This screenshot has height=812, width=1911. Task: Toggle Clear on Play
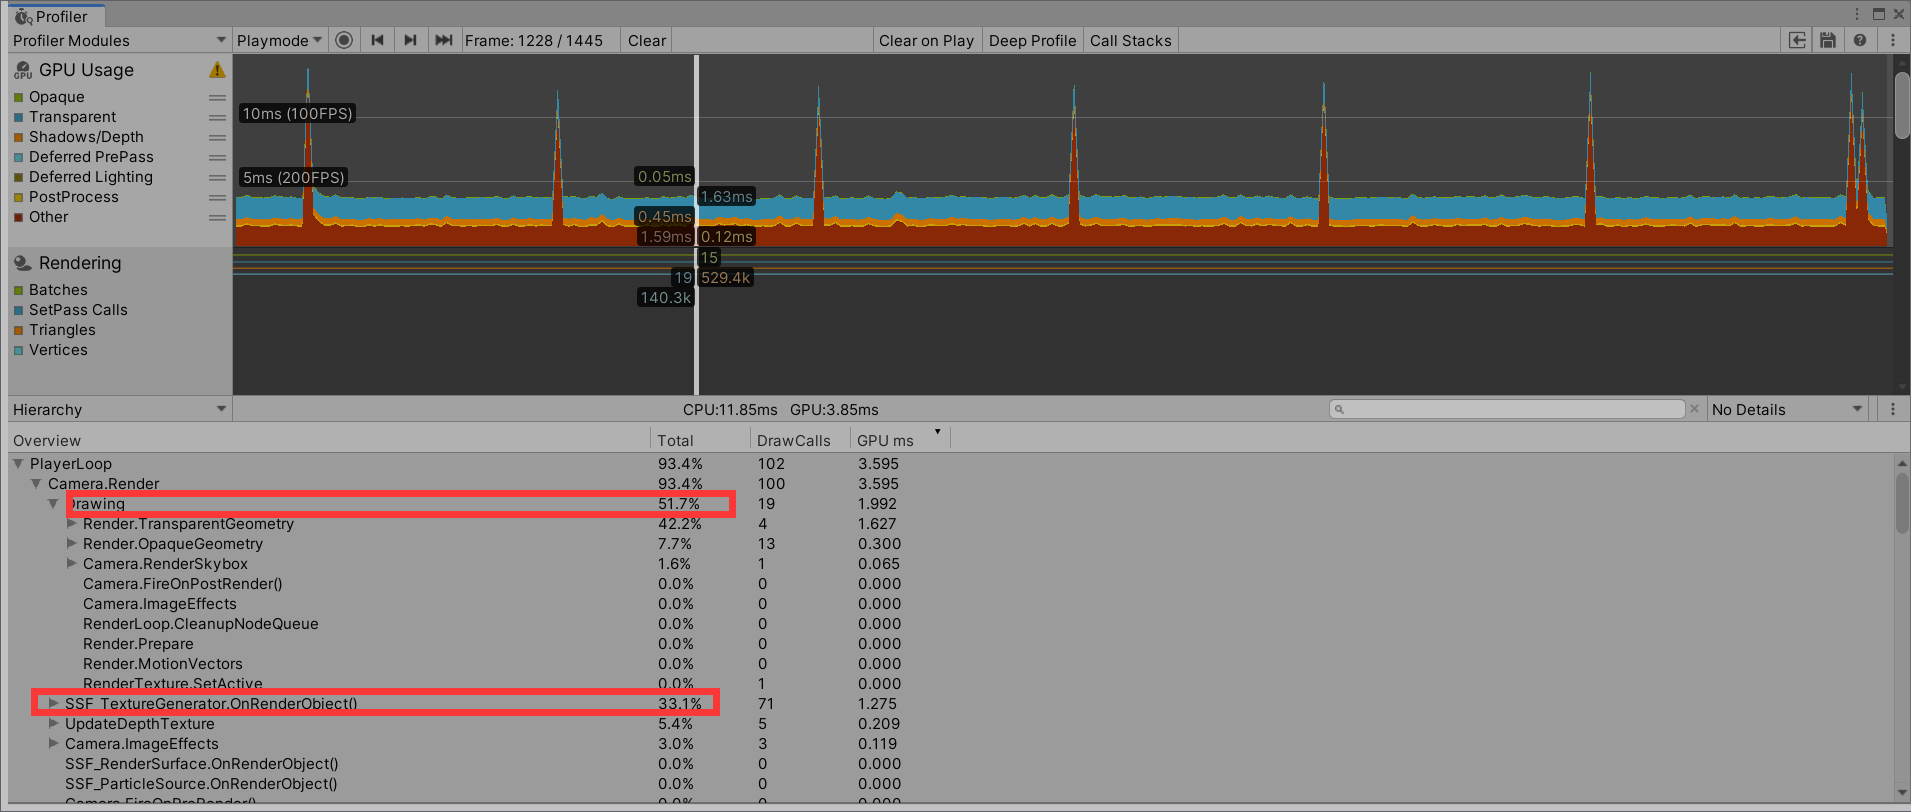tap(926, 40)
